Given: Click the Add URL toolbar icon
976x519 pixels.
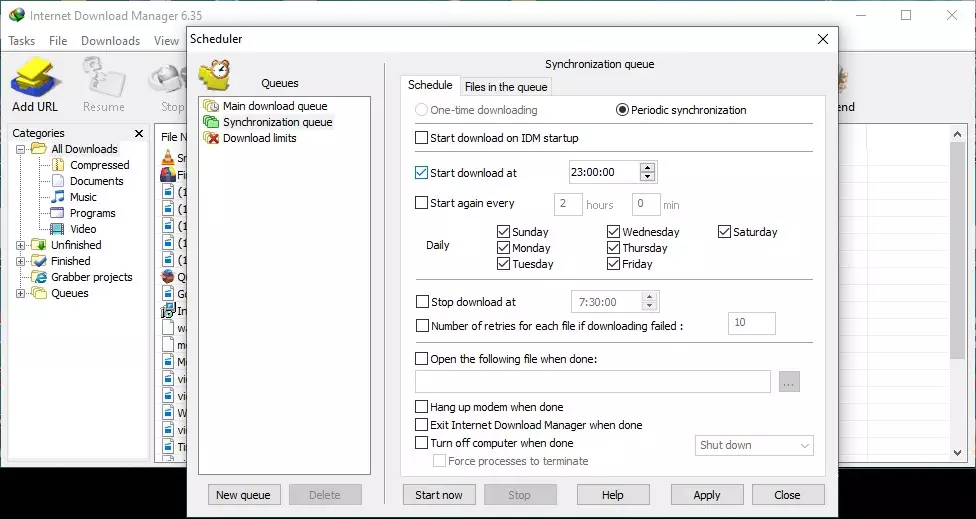Looking at the screenshot, I should click(x=35, y=80).
